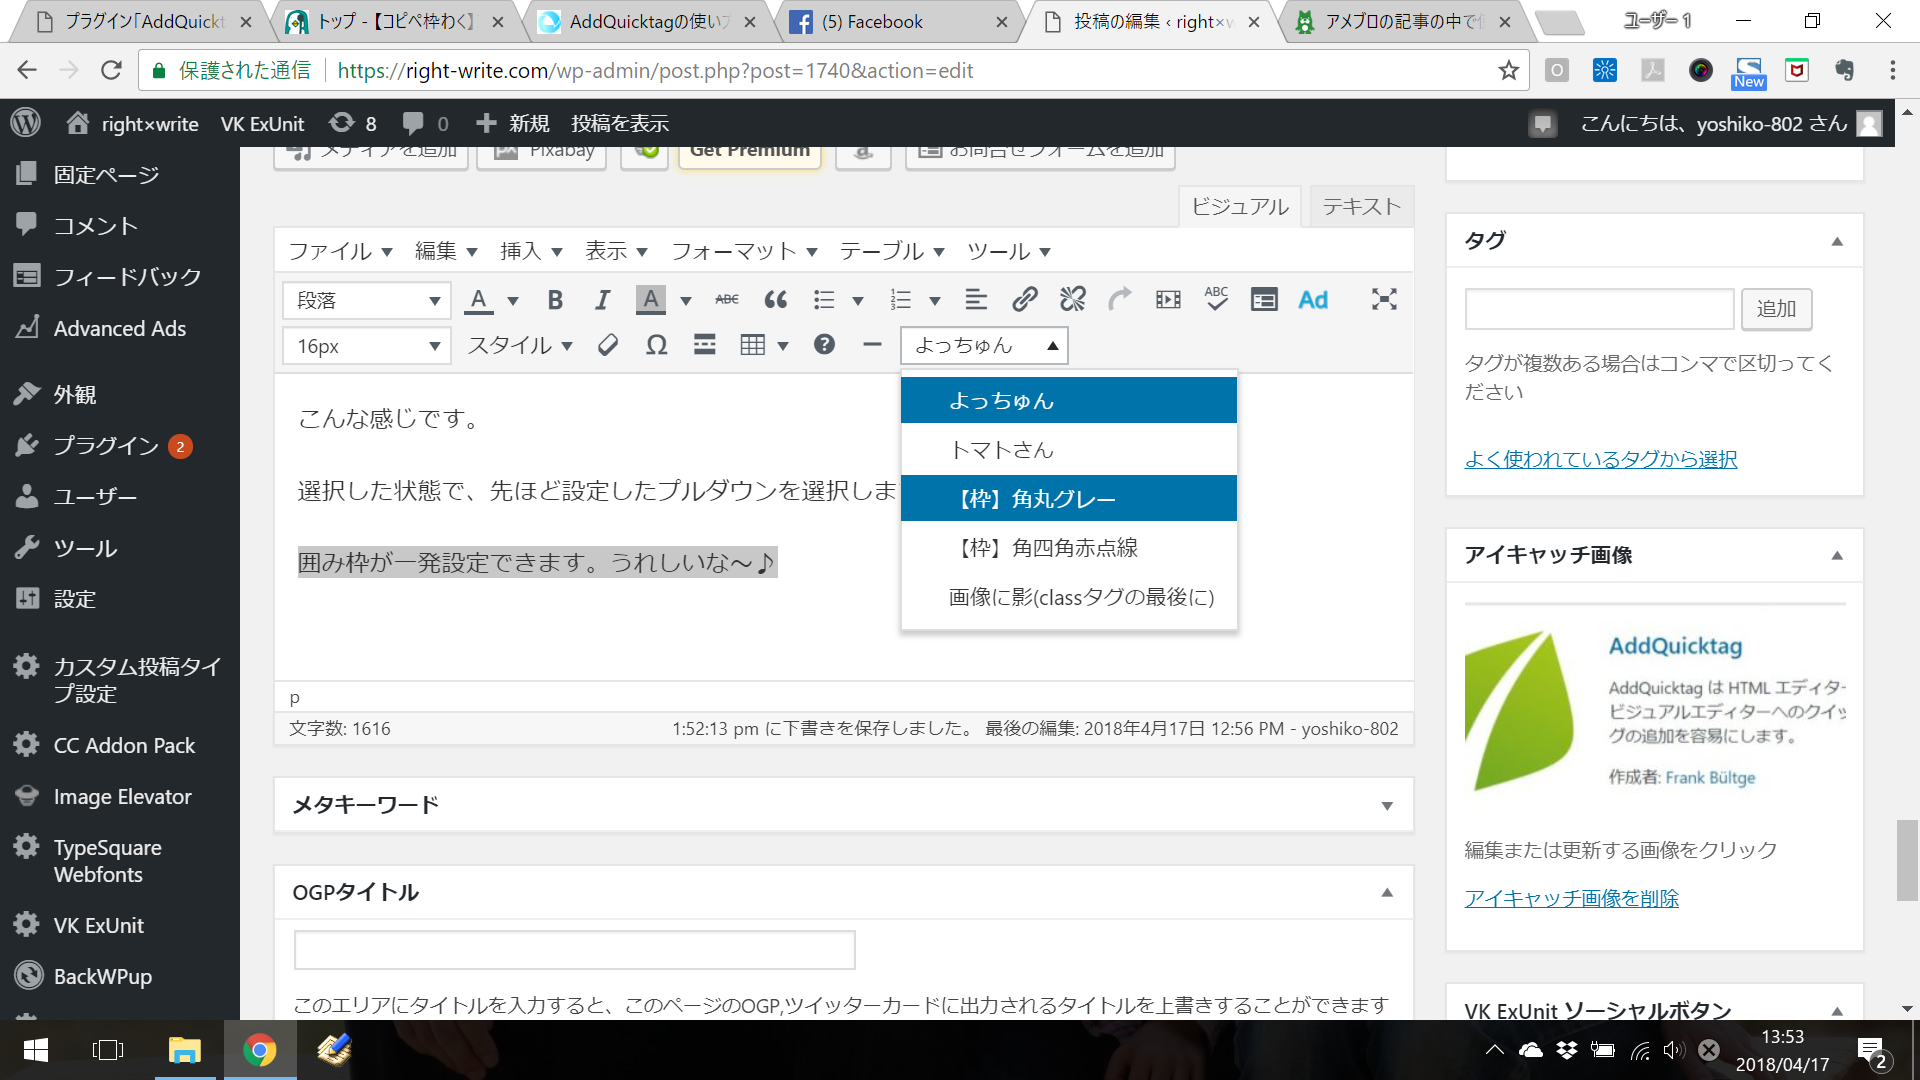Insert special character with the Omega icon
This screenshot has height=1080, width=1920.
[656, 346]
